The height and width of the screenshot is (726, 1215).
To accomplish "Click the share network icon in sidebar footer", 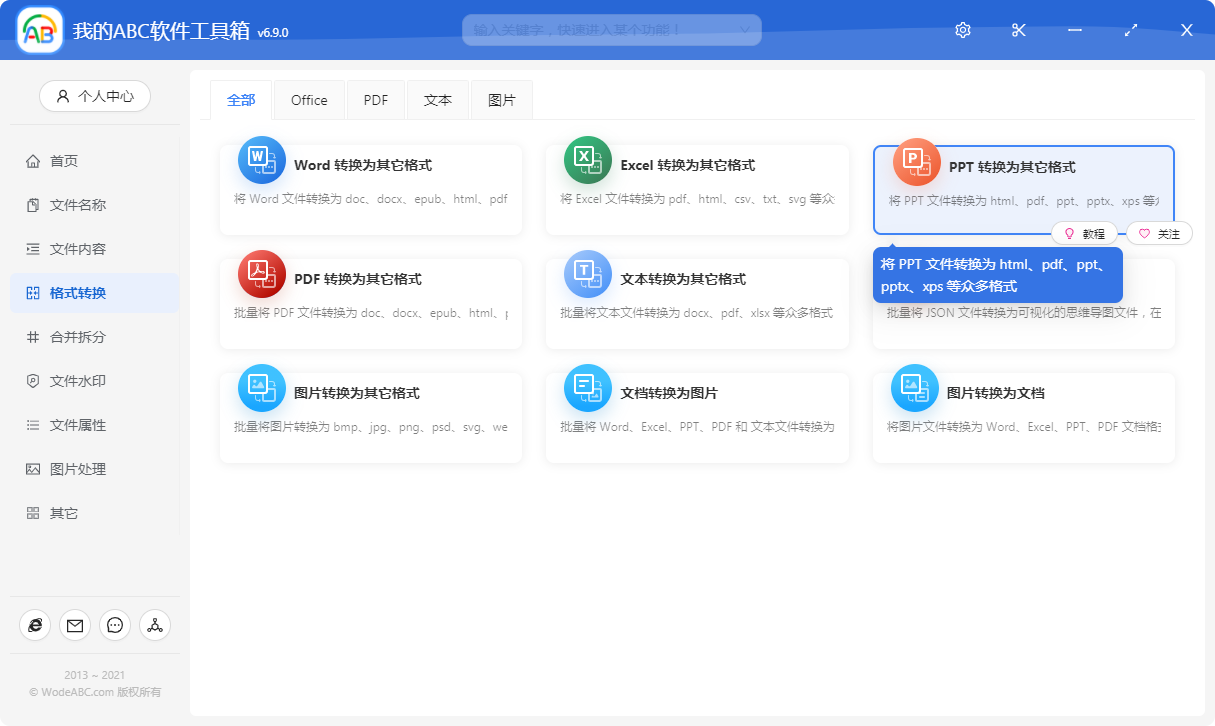I will 155,625.
